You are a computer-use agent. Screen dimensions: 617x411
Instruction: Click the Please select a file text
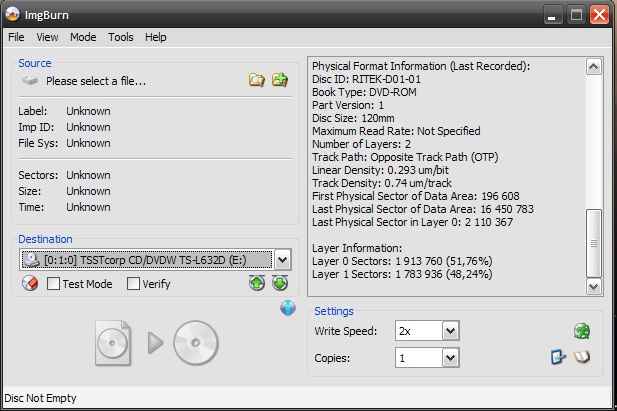point(96,81)
